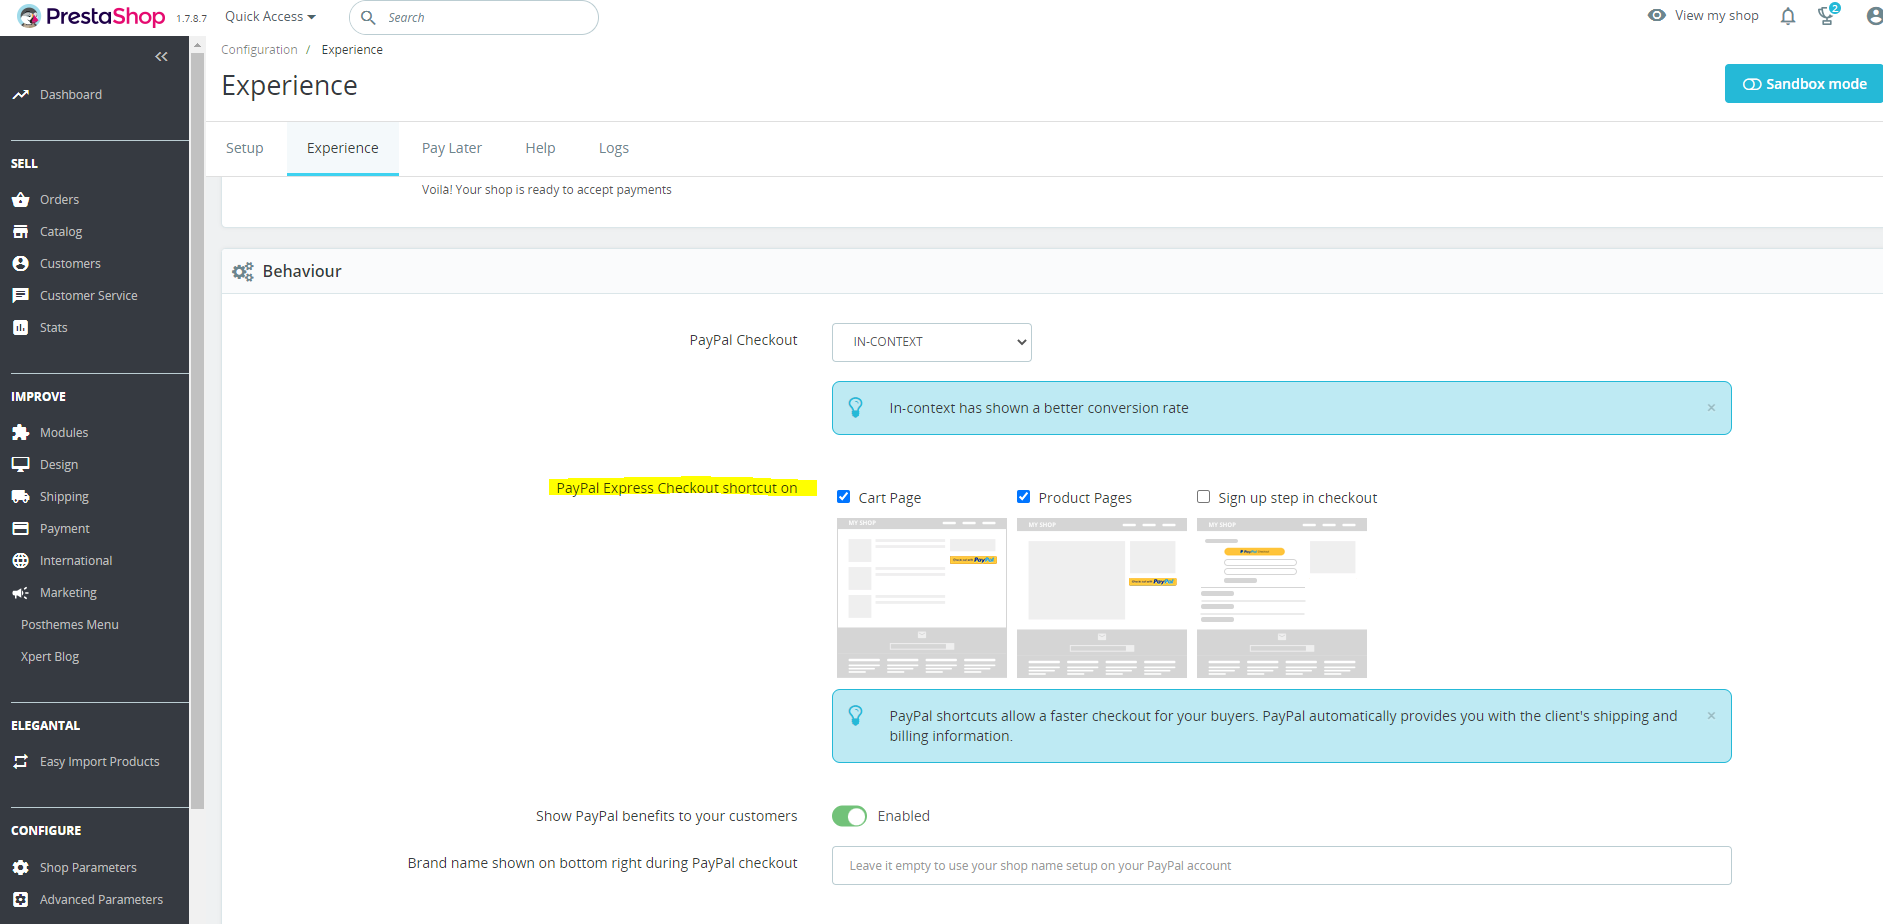Screen dimensions: 1883x924
Task: Toggle Show PayPal benefits switch
Action: [850, 816]
